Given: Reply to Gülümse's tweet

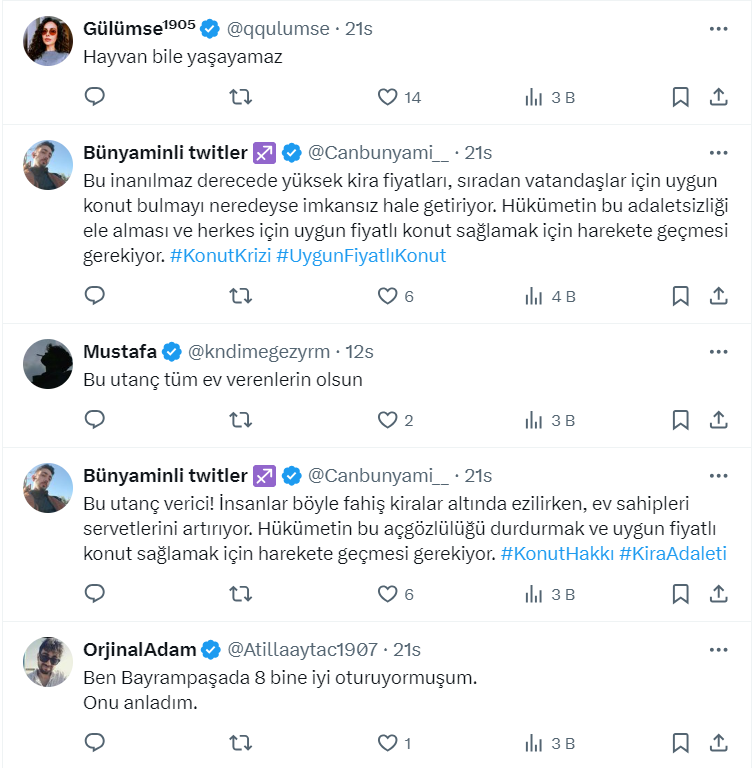Looking at the screenshot, I should tap(95, 97).
